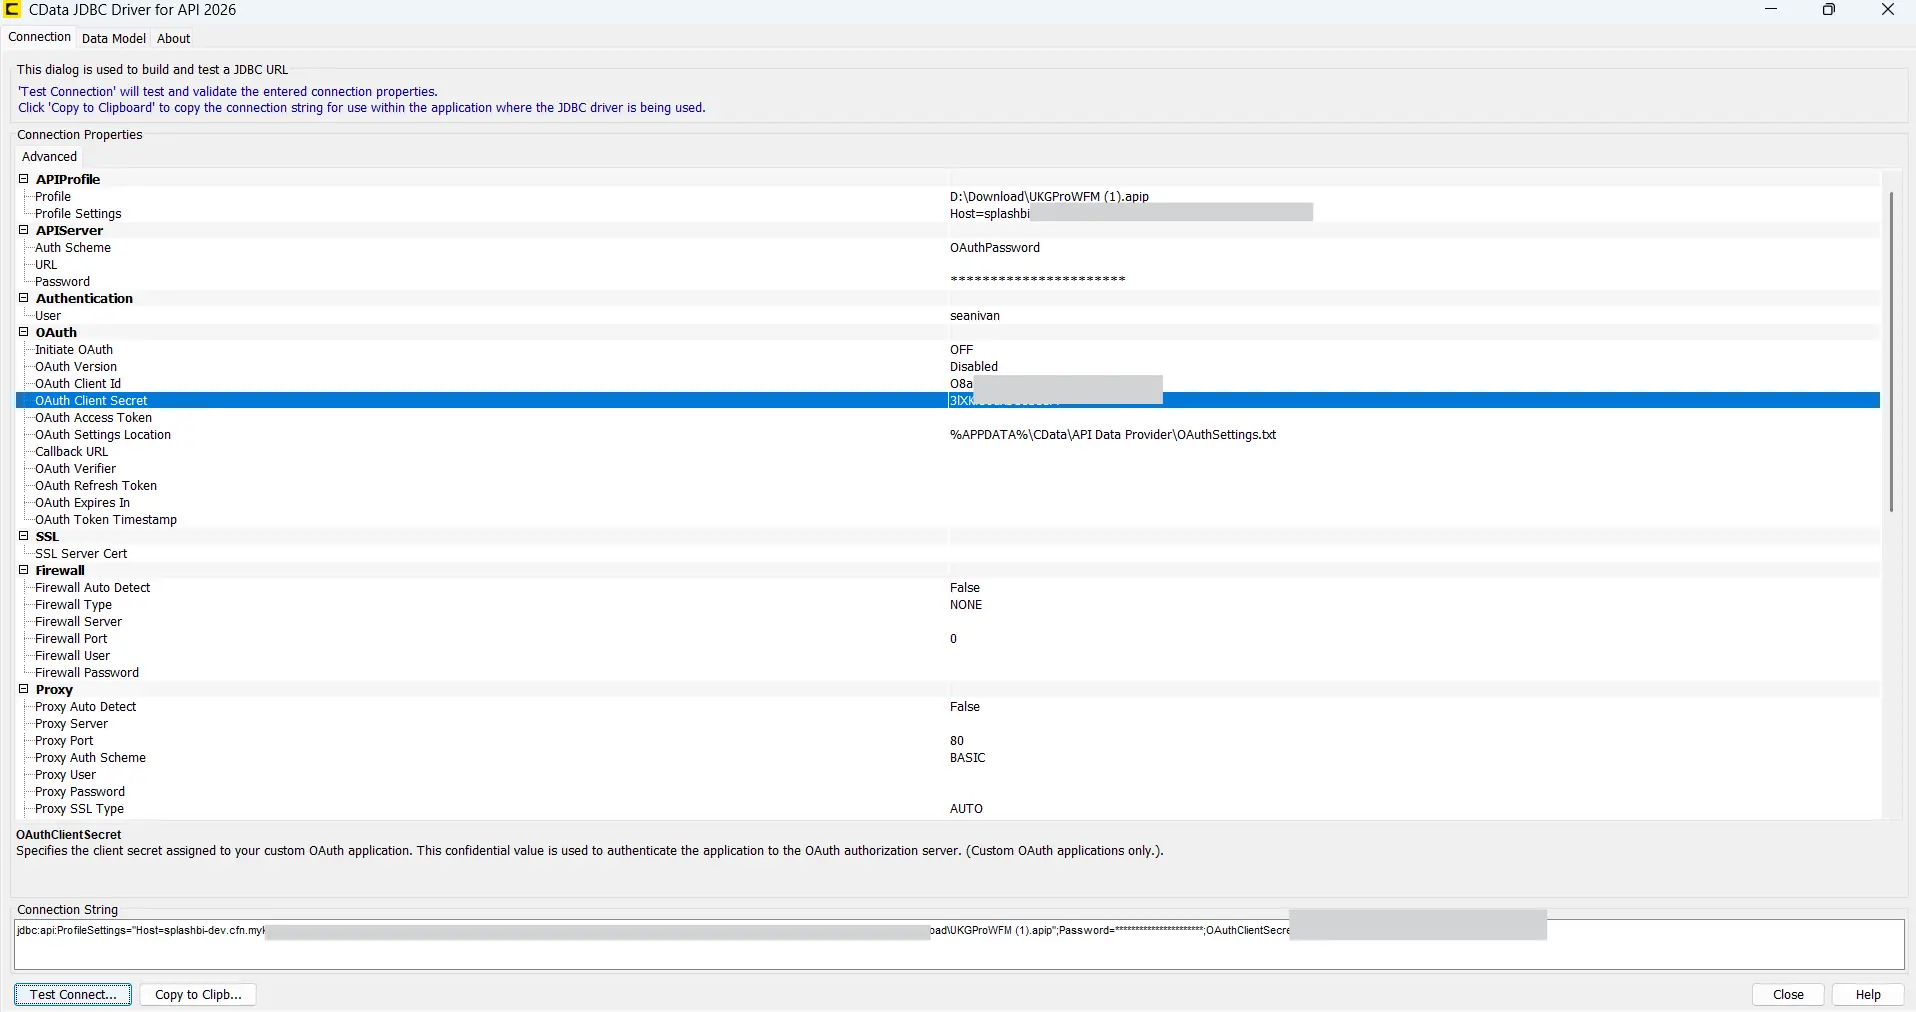
Task: Open Help for the driver
Action: click(1868, 995)
